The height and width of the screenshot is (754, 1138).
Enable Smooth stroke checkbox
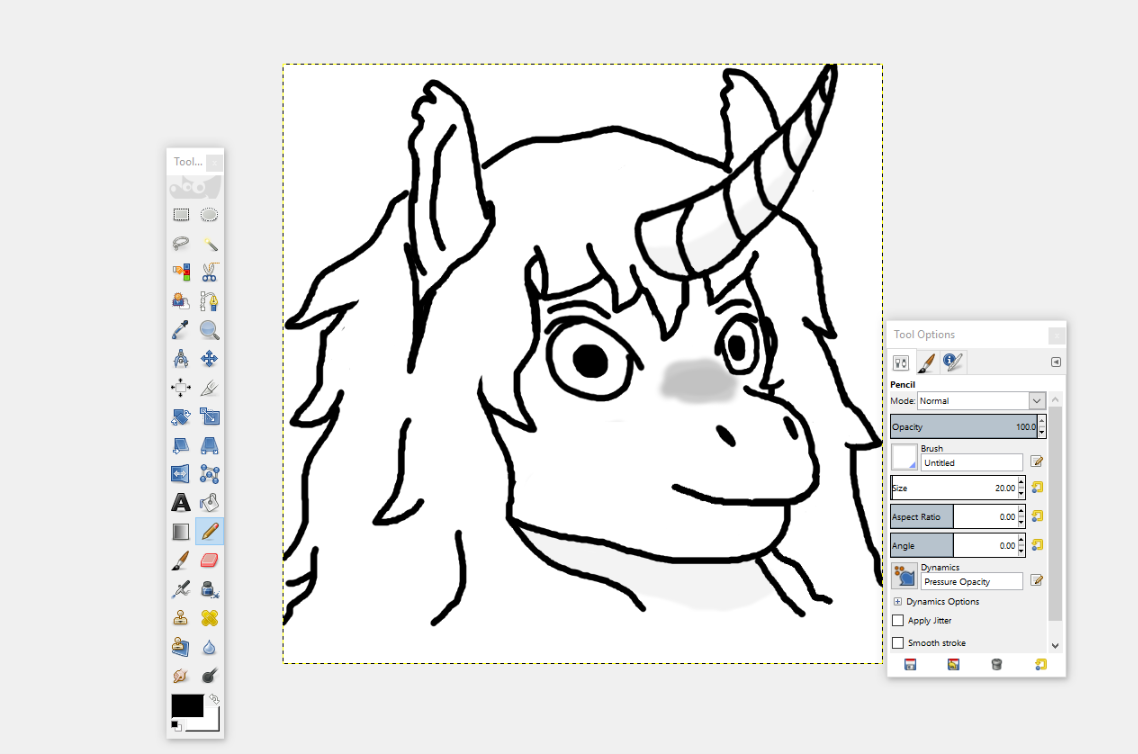898,643
